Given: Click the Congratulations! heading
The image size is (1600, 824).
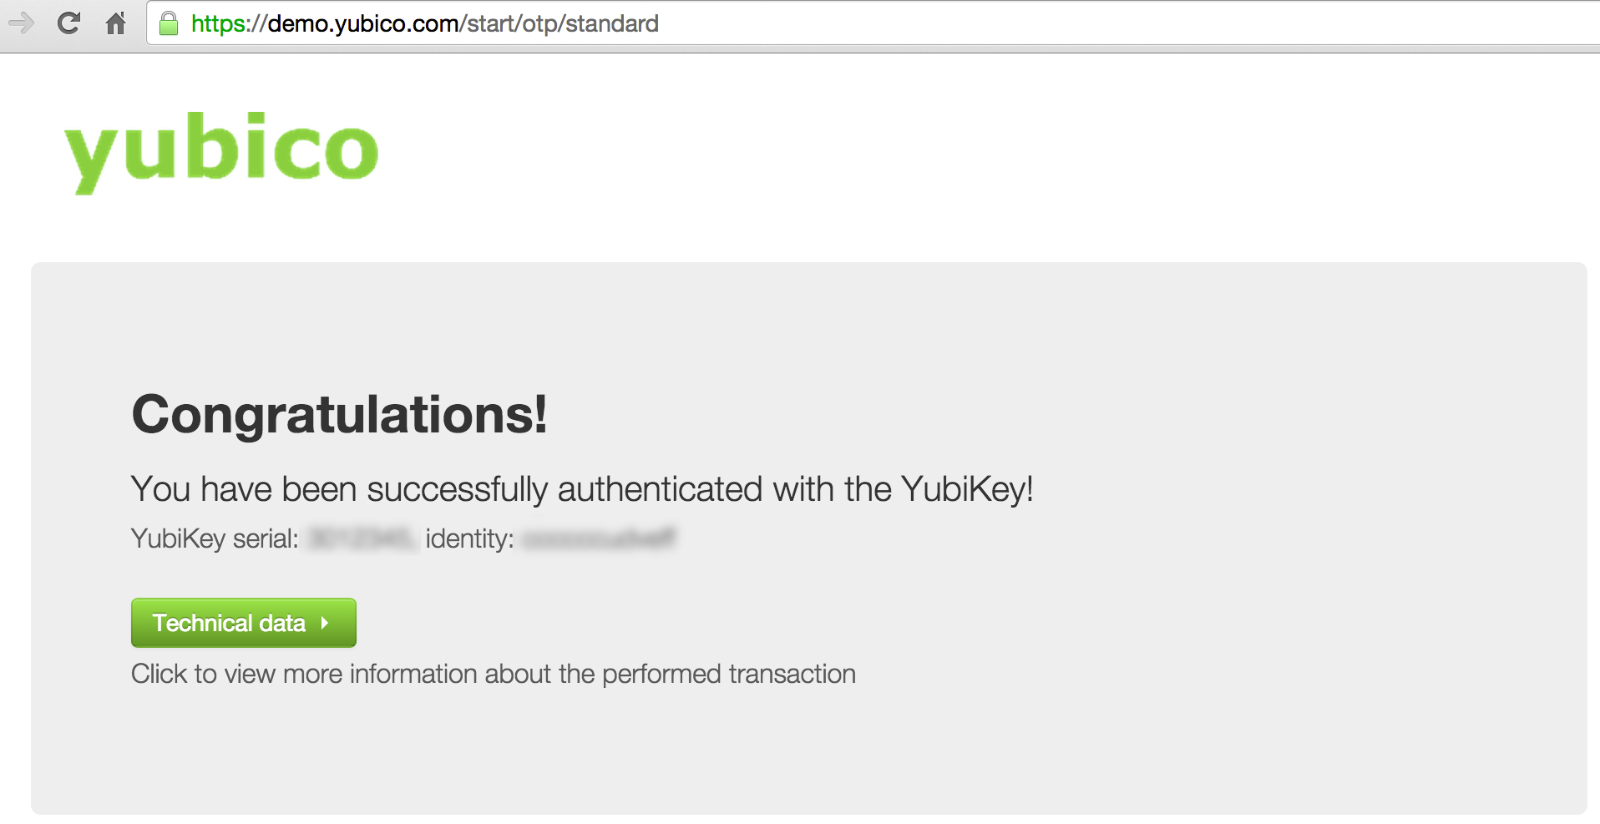Looking at the screenshot, I should point(339,414).
